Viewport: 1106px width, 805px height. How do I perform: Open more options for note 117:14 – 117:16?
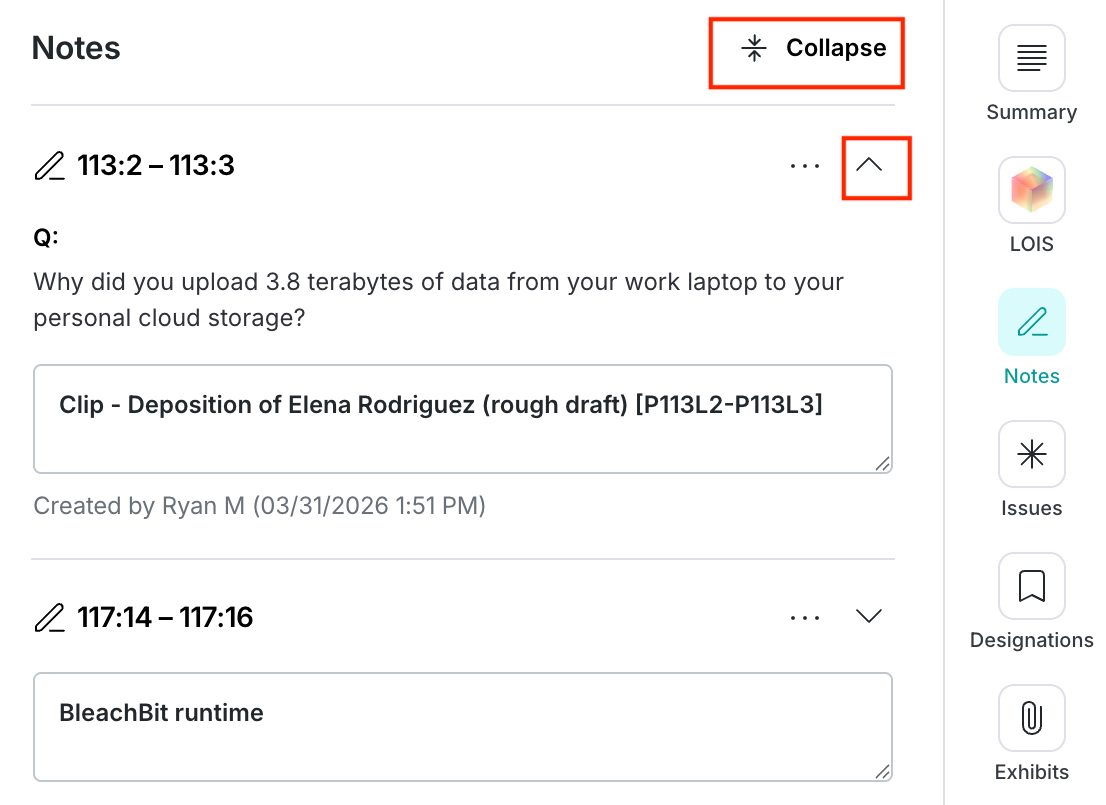pyautogui.click(x=805, y=618)
